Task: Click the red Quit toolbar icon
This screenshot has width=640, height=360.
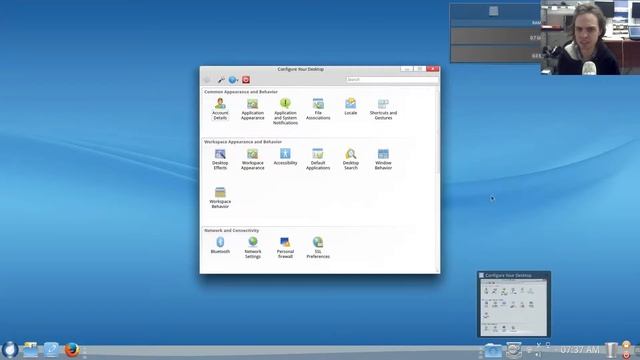Action: point(246,80)
